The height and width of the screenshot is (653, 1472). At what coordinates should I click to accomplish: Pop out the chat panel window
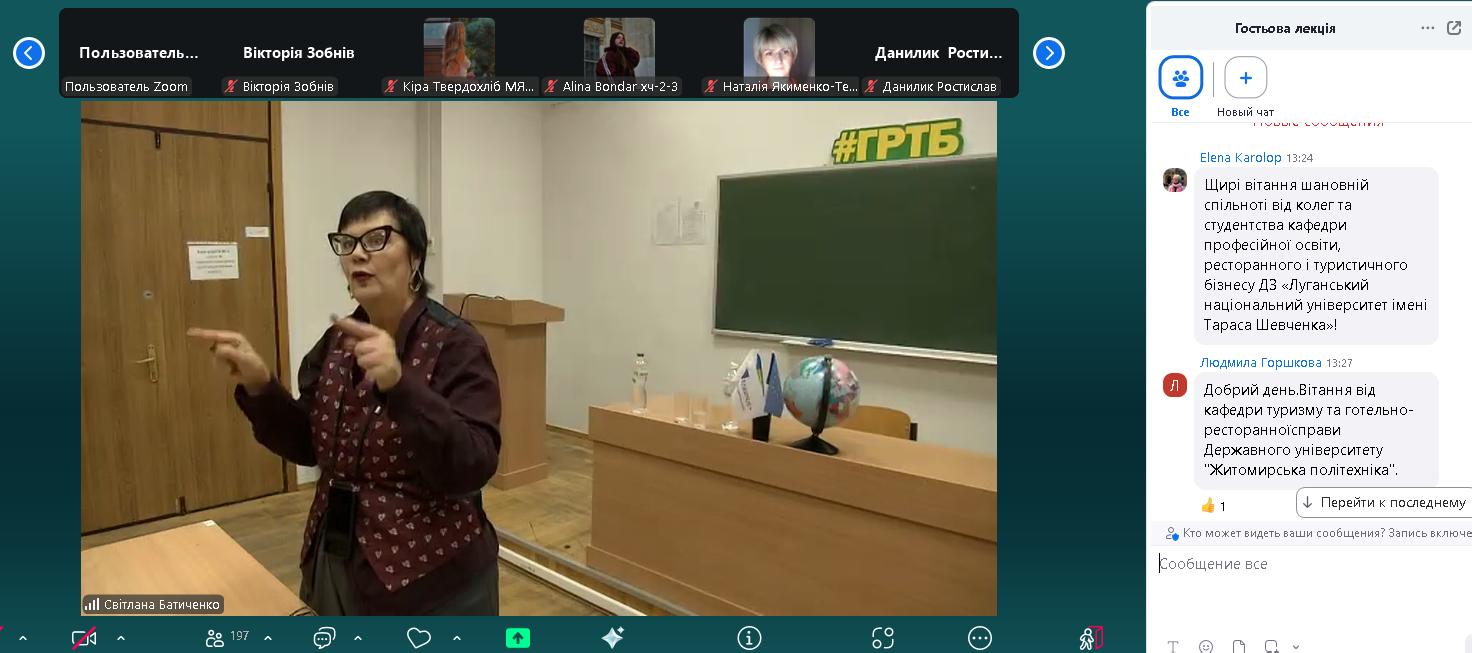coord(1454,28)
